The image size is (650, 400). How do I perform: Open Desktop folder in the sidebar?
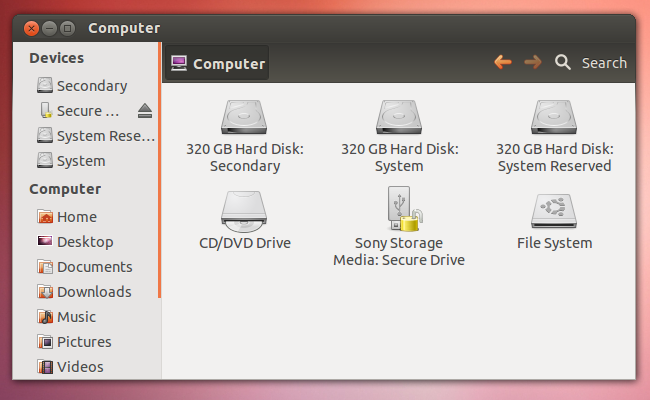coord(84,241)
